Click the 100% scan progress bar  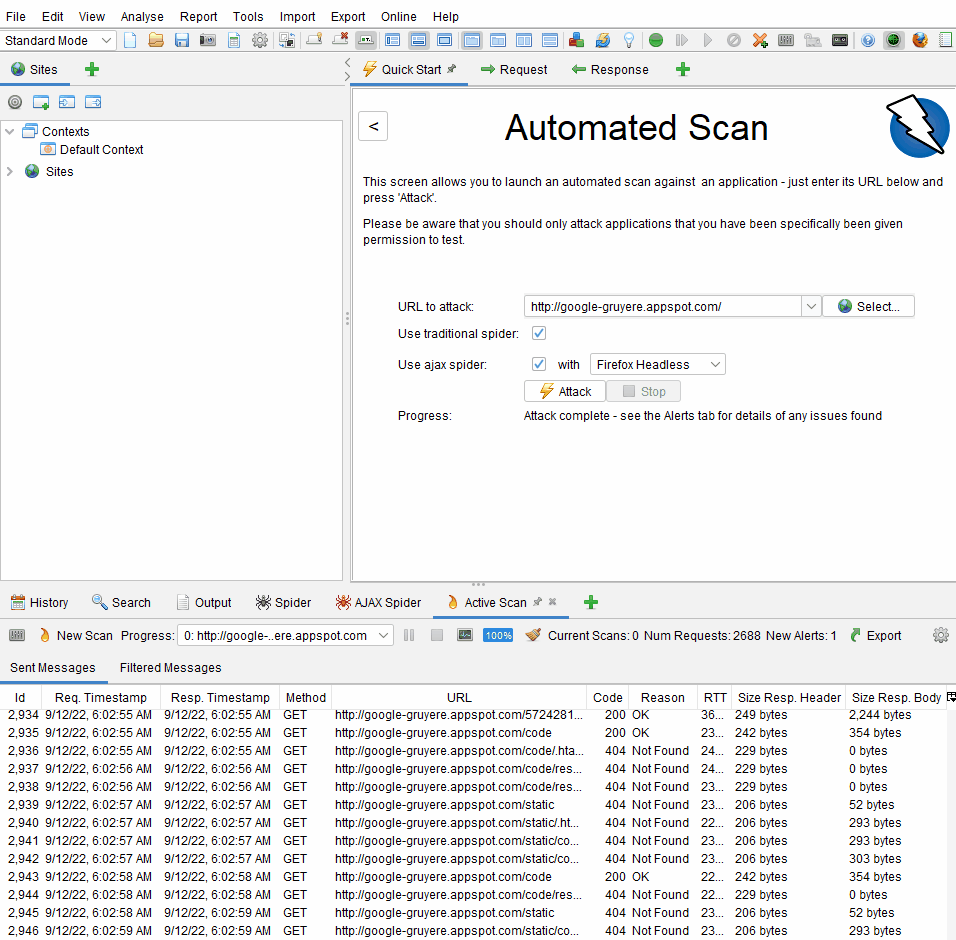[498, 635]
